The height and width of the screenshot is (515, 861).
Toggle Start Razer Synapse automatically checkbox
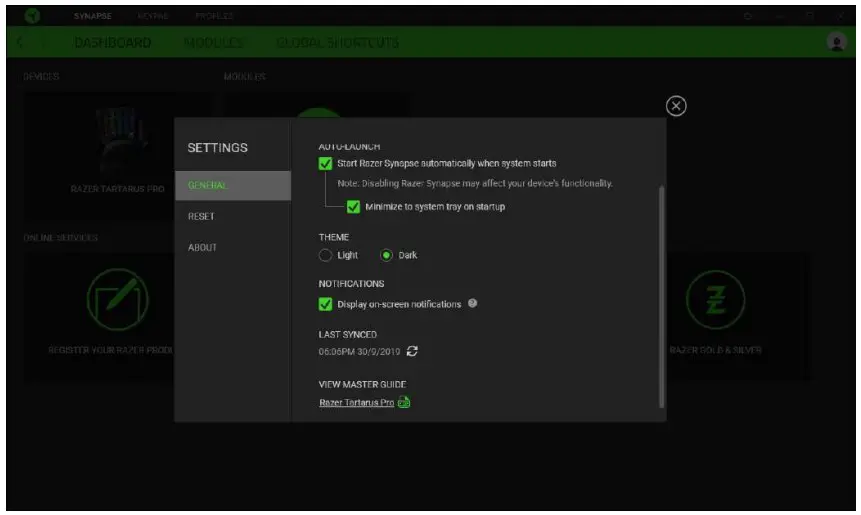pyautogui.click(x=325, y=164)
